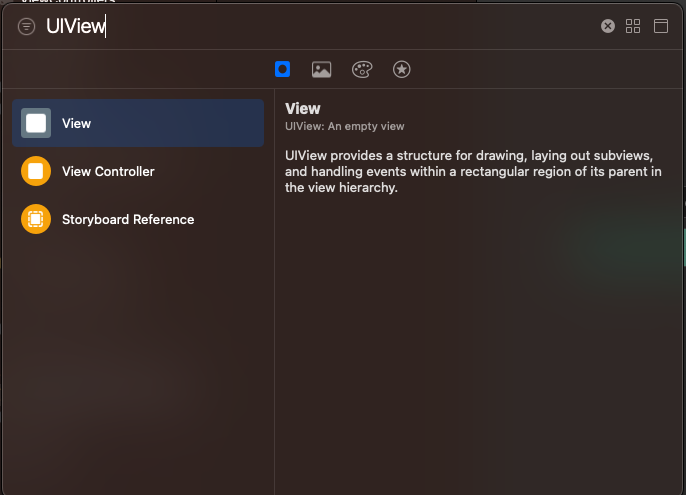Click the bold View title in details
This screenshot has height=495, width=686.
(x=303, y=109)
